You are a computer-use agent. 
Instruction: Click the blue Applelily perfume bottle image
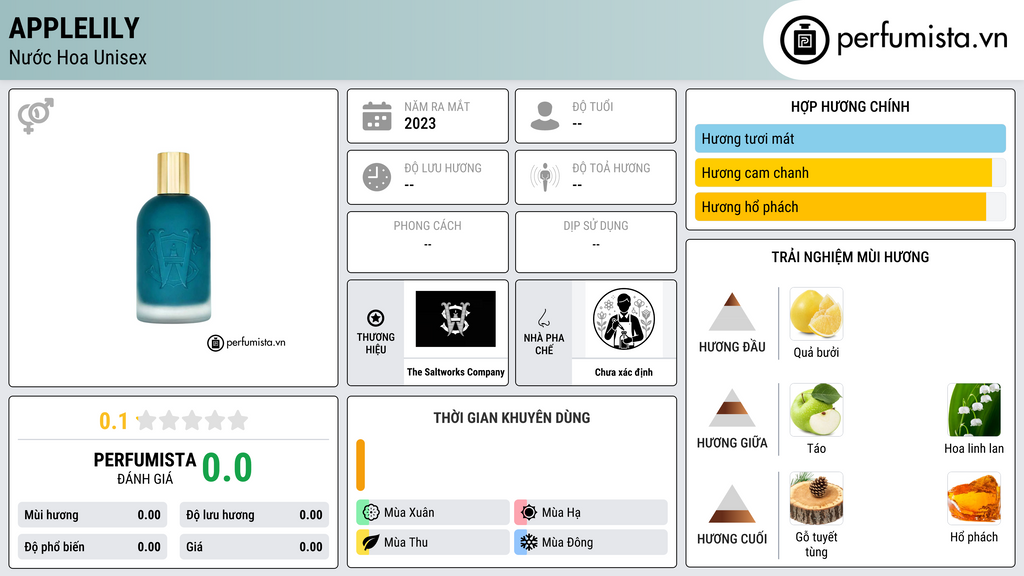[x=173, y=238]
